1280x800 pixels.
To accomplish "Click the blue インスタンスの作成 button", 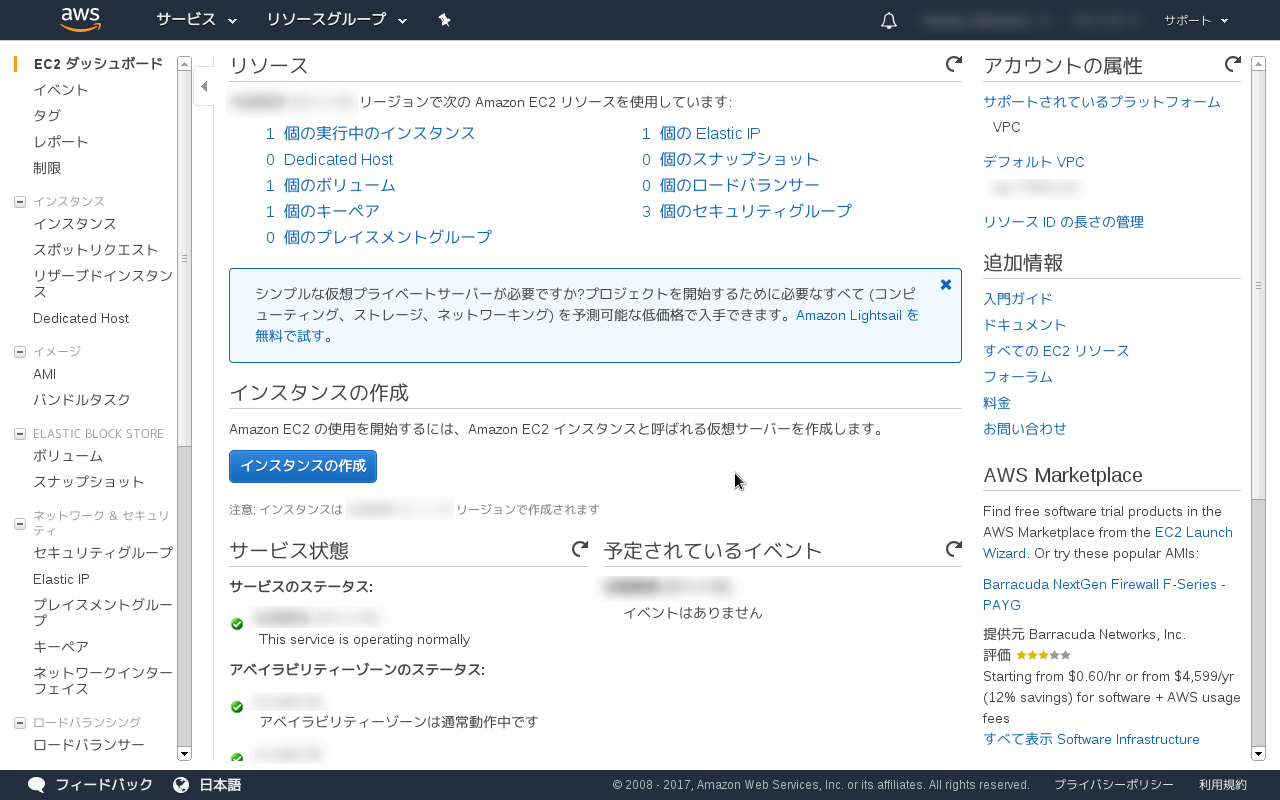I will (x=303, y=466).
